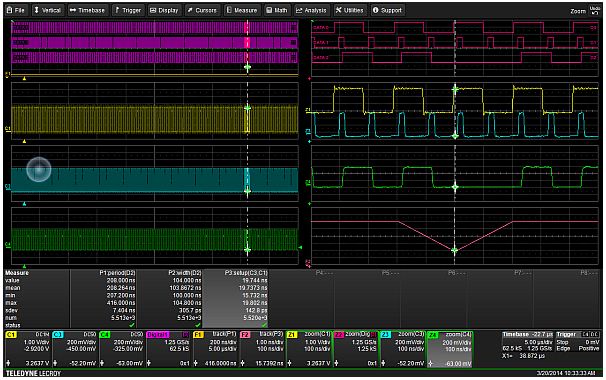Select the C3 channel descriptor box
Screen dimensions: 606x380
[75, 349]
